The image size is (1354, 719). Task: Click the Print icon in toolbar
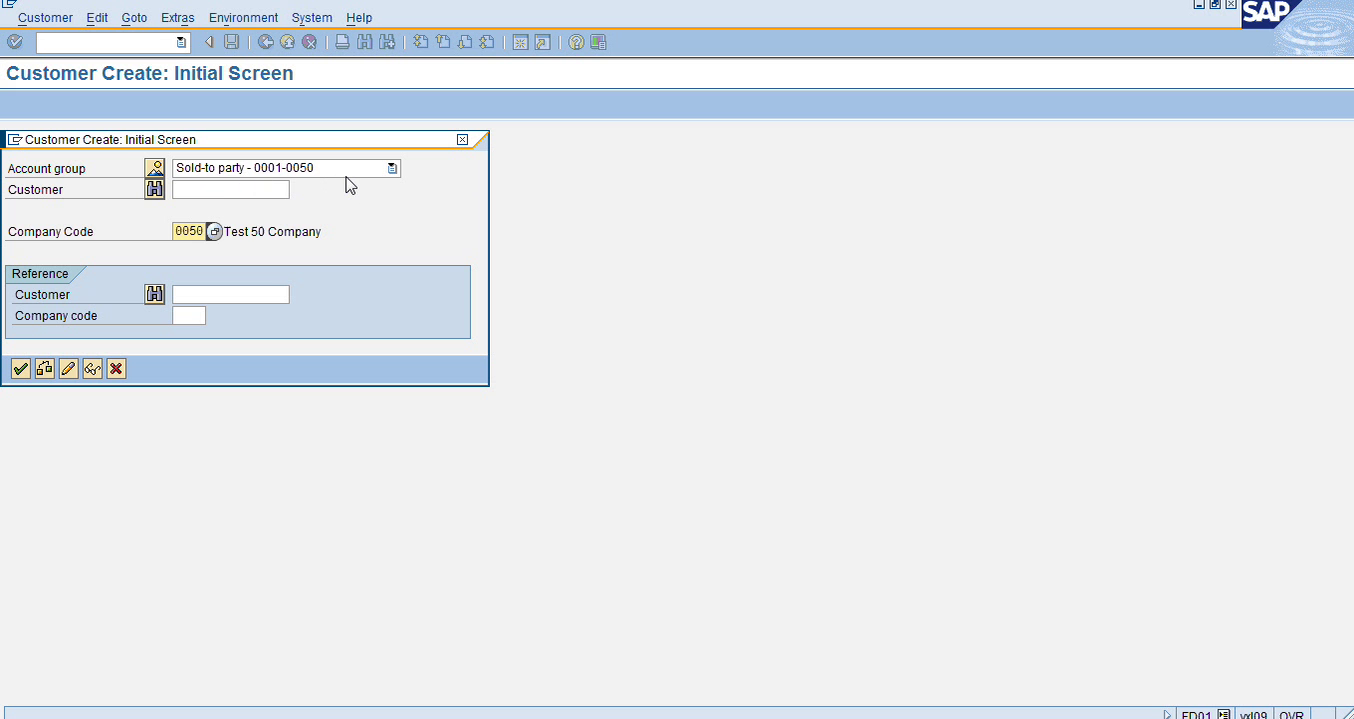[342, 42]
